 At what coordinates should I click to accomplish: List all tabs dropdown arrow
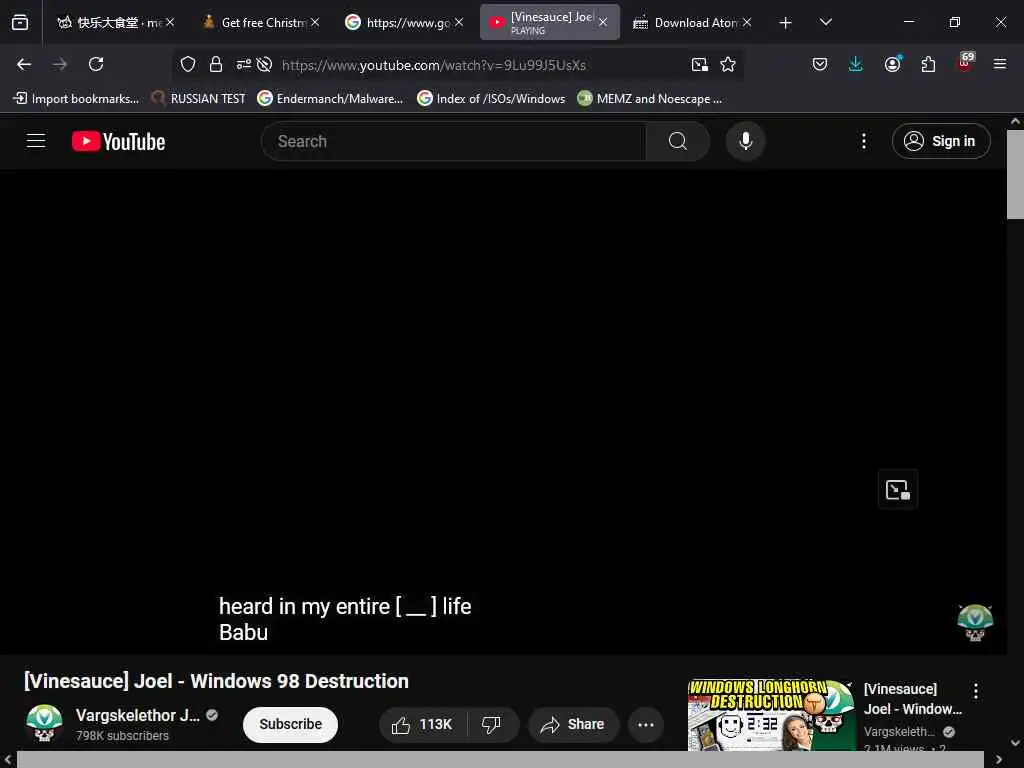[x=825, y=22]
